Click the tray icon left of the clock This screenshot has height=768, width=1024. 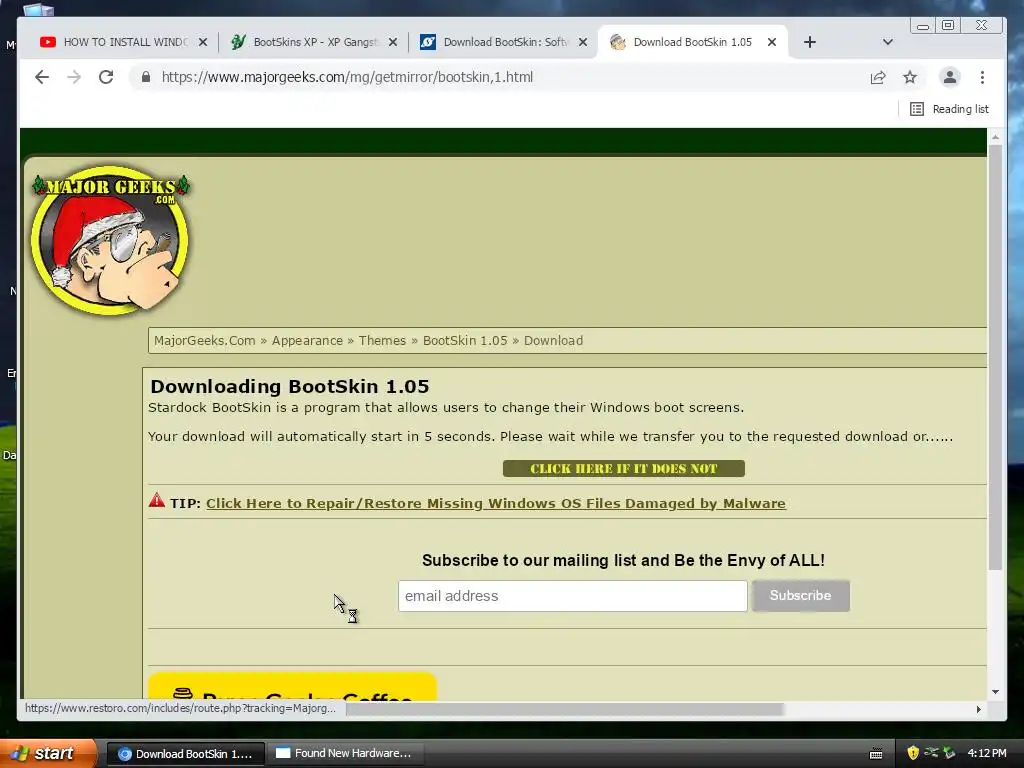(x=950, y=753)
